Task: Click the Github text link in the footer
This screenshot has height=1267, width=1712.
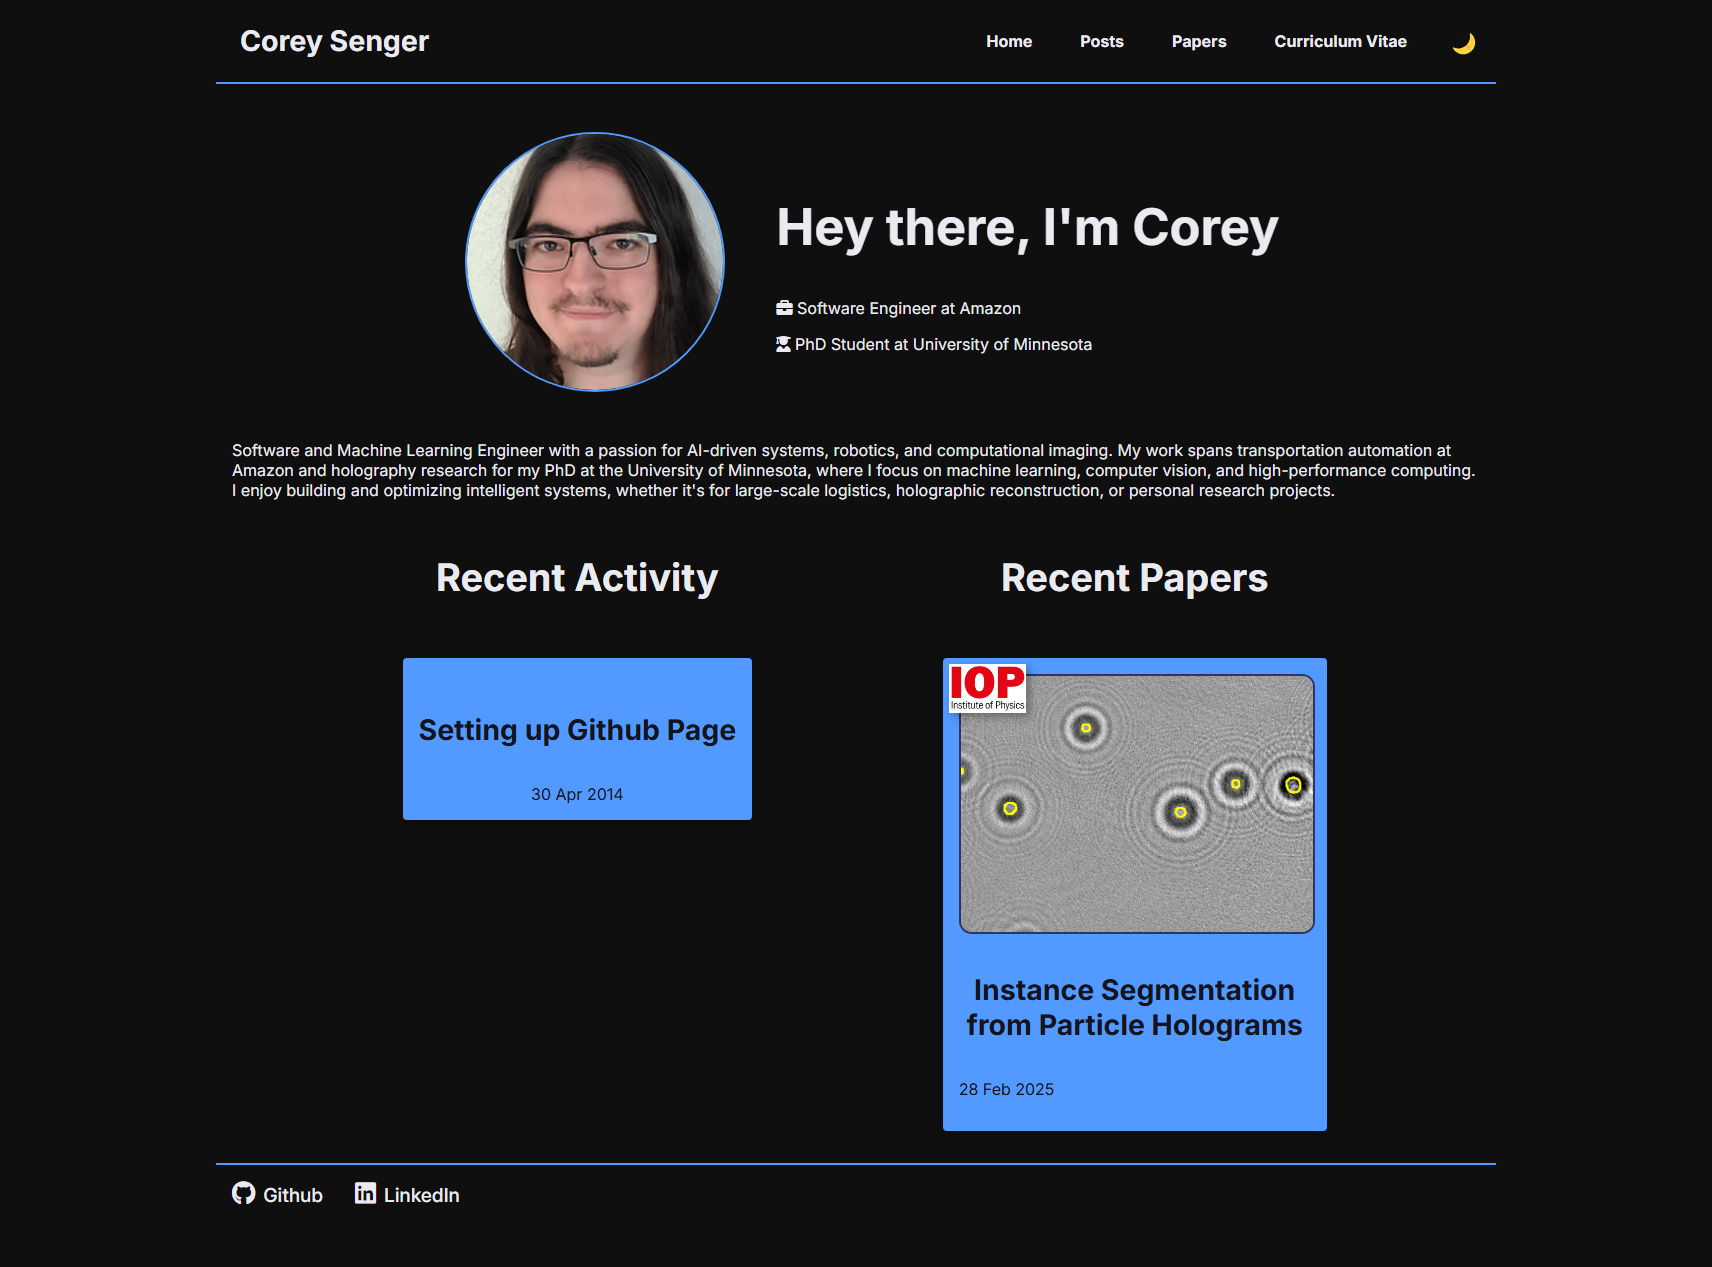Action: click(x=292, y=1195)
